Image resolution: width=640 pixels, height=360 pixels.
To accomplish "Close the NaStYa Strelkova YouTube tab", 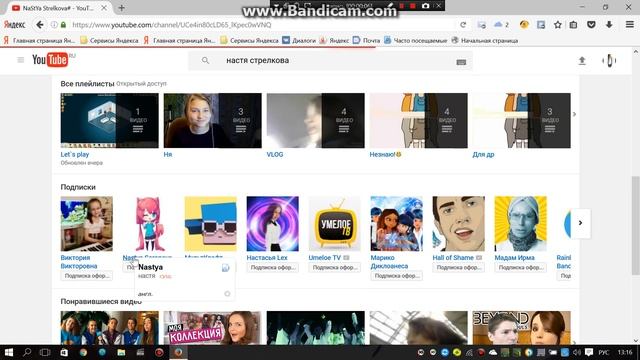I will point(104,8).
